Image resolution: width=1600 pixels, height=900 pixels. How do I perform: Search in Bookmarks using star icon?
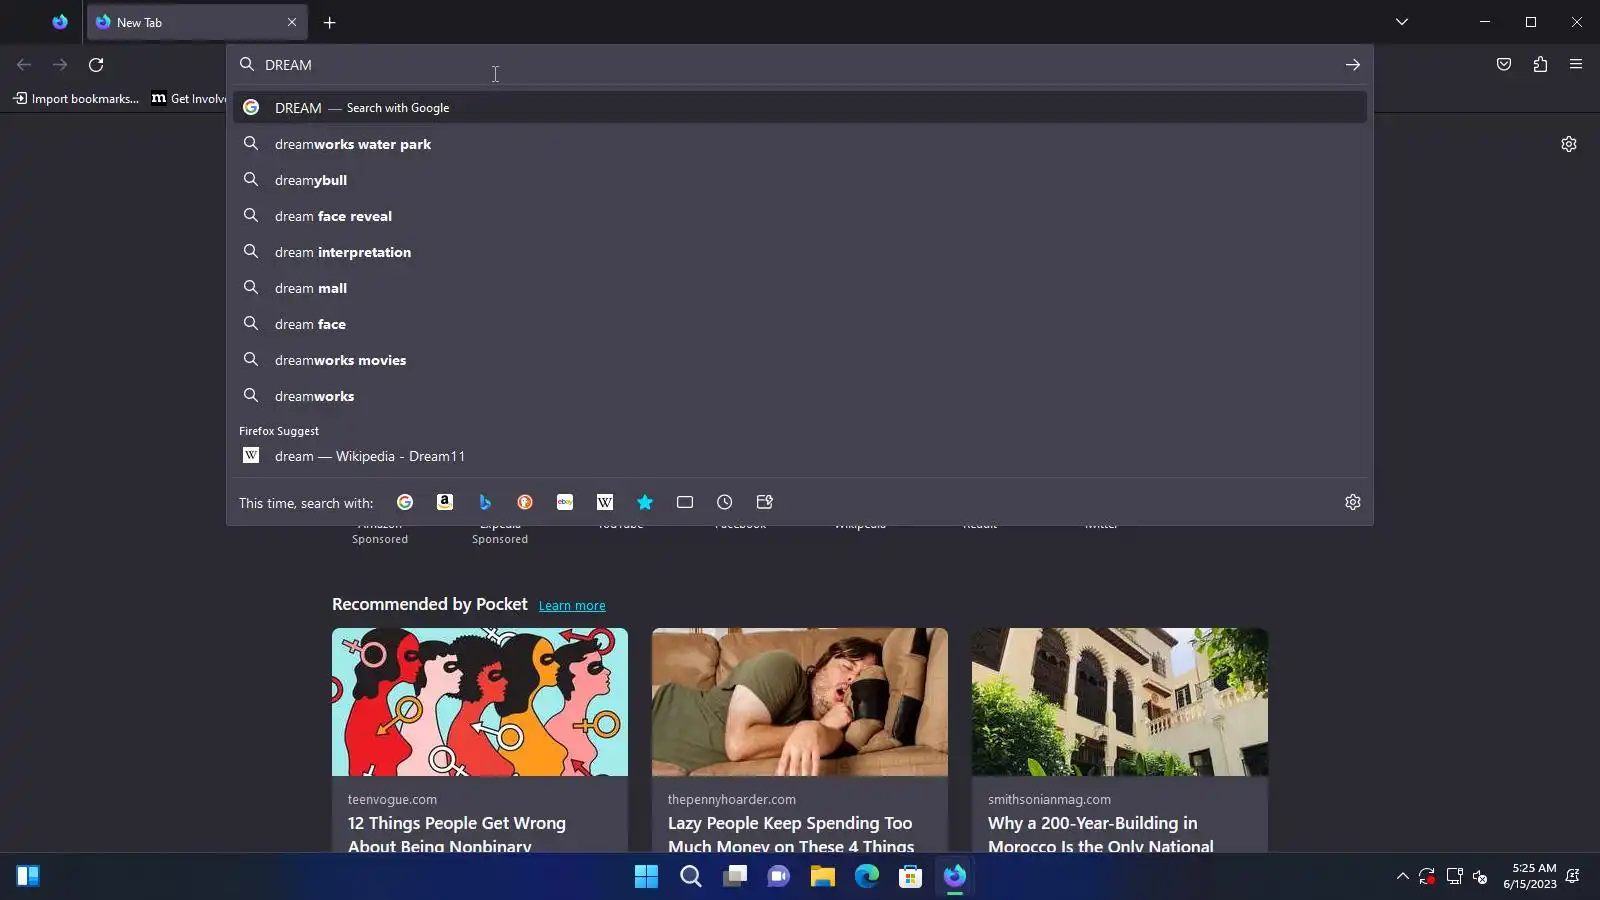pyautogui.click(x=645, y=502)
